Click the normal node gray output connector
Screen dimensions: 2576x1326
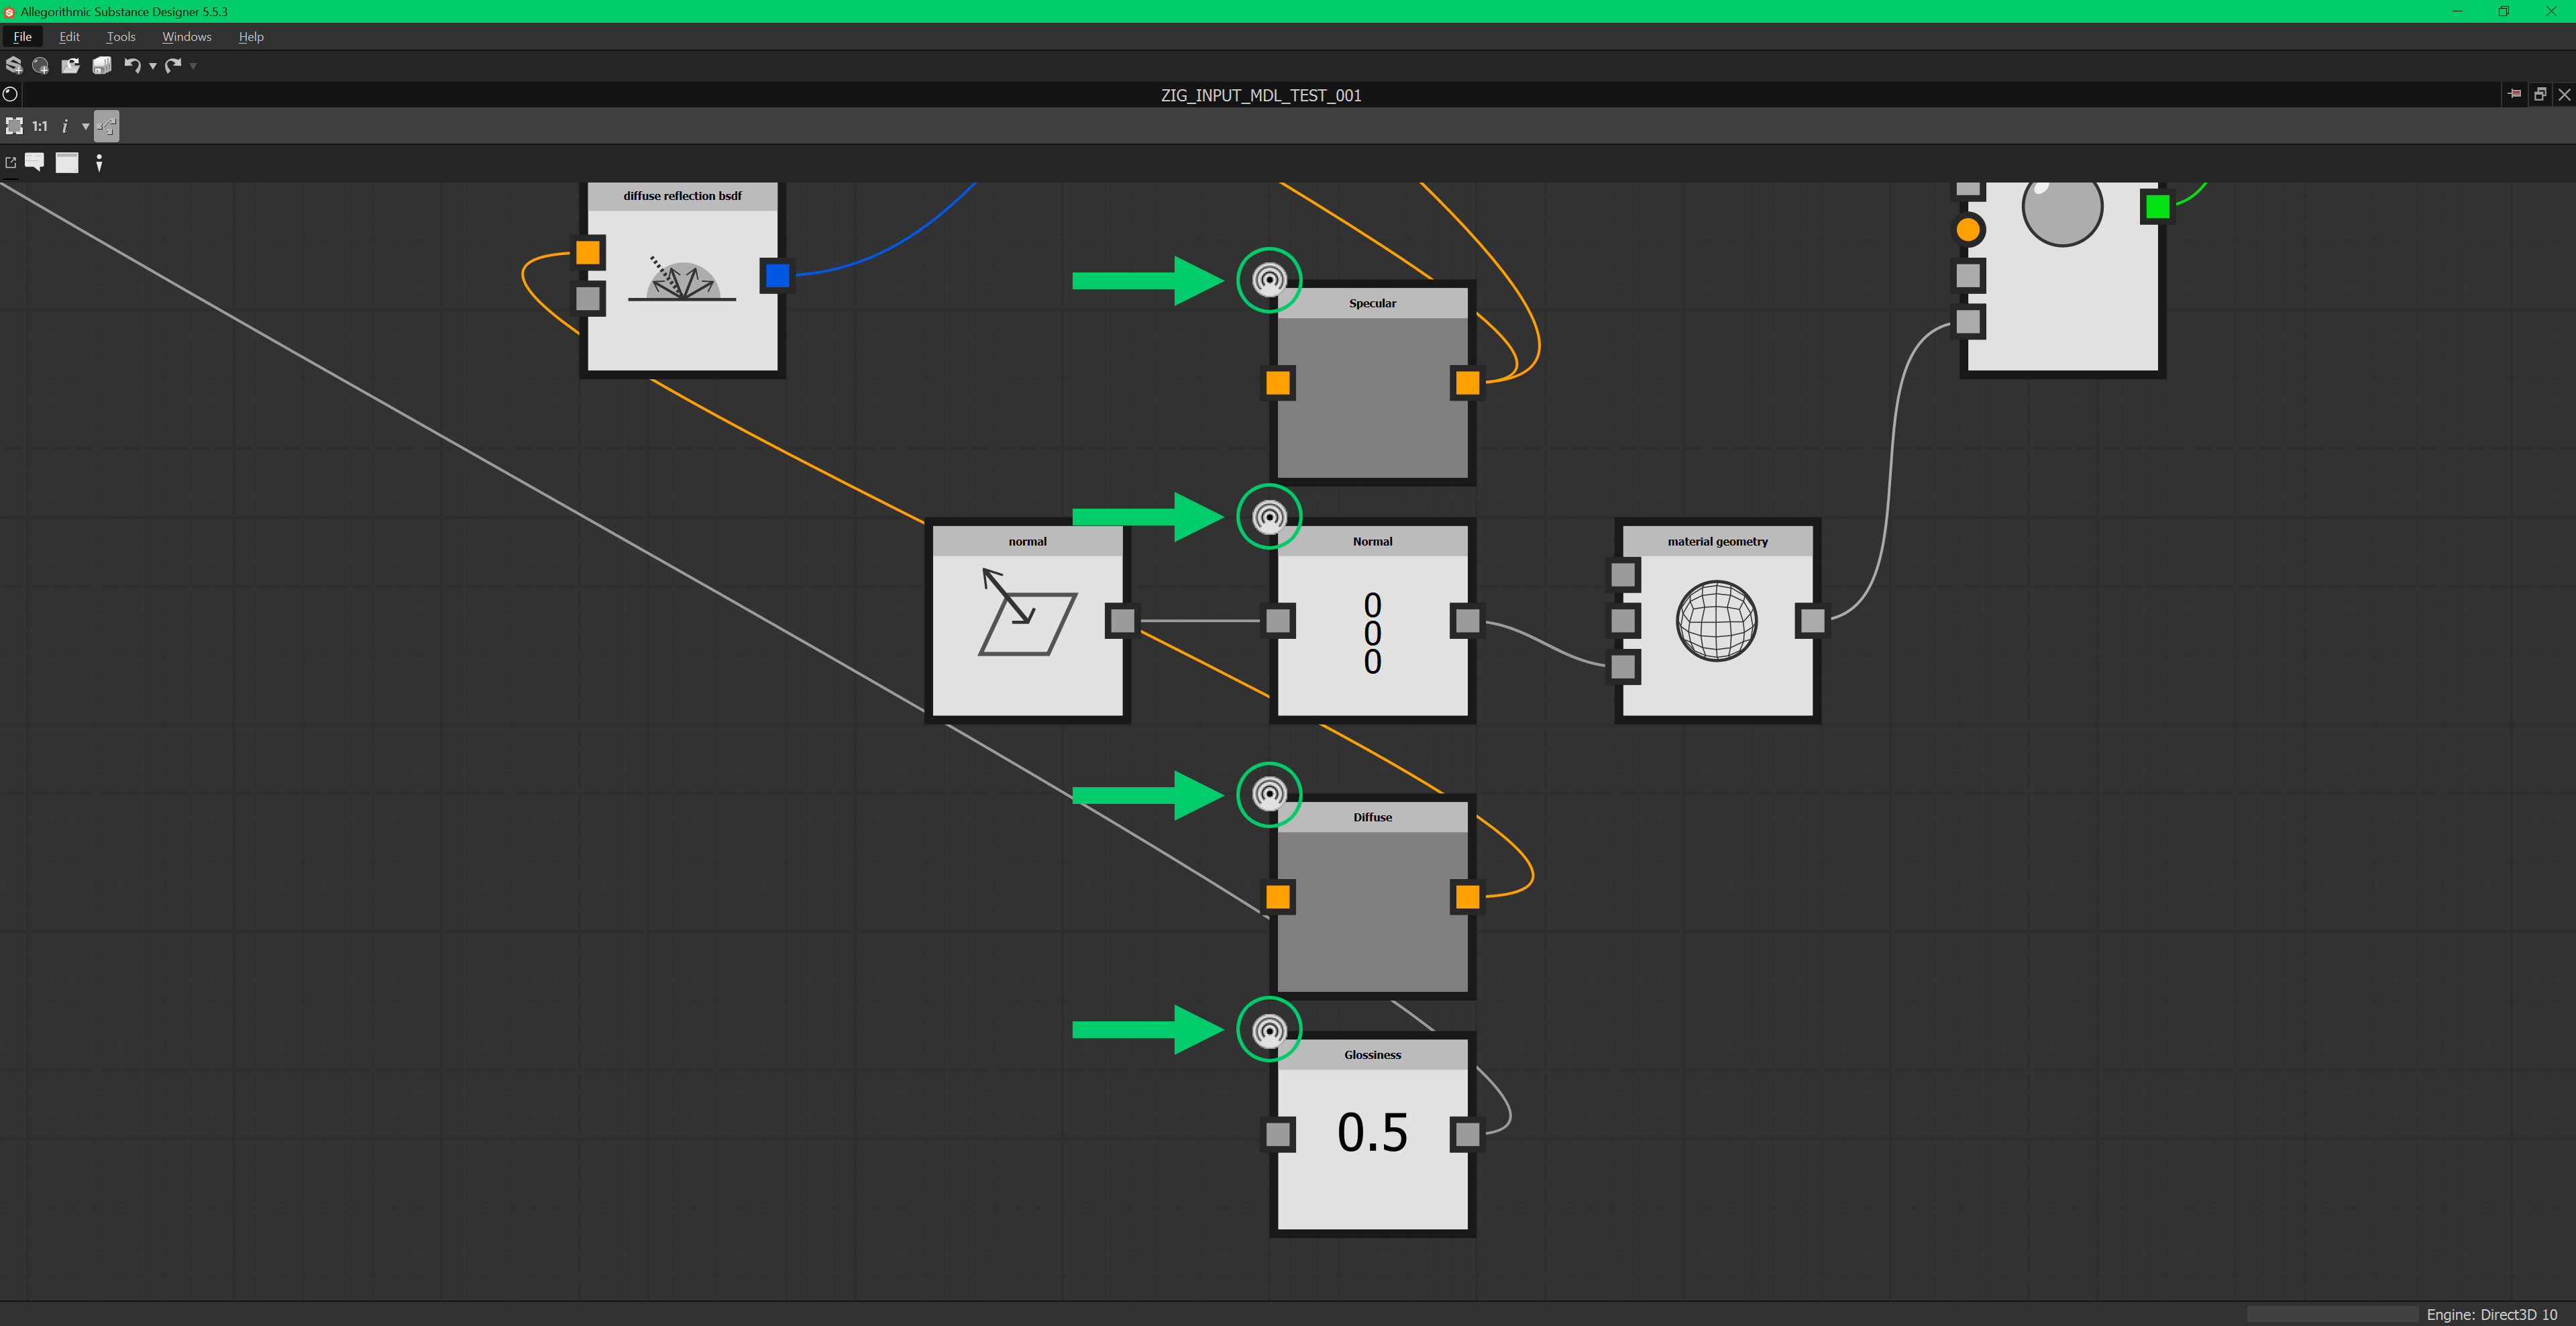[1122, 621]
